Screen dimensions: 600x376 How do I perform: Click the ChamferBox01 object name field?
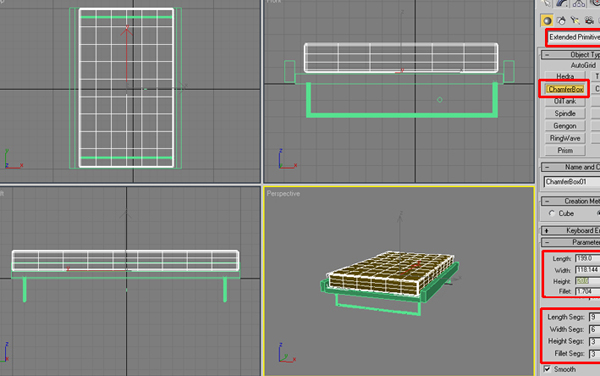click(572, 182)
